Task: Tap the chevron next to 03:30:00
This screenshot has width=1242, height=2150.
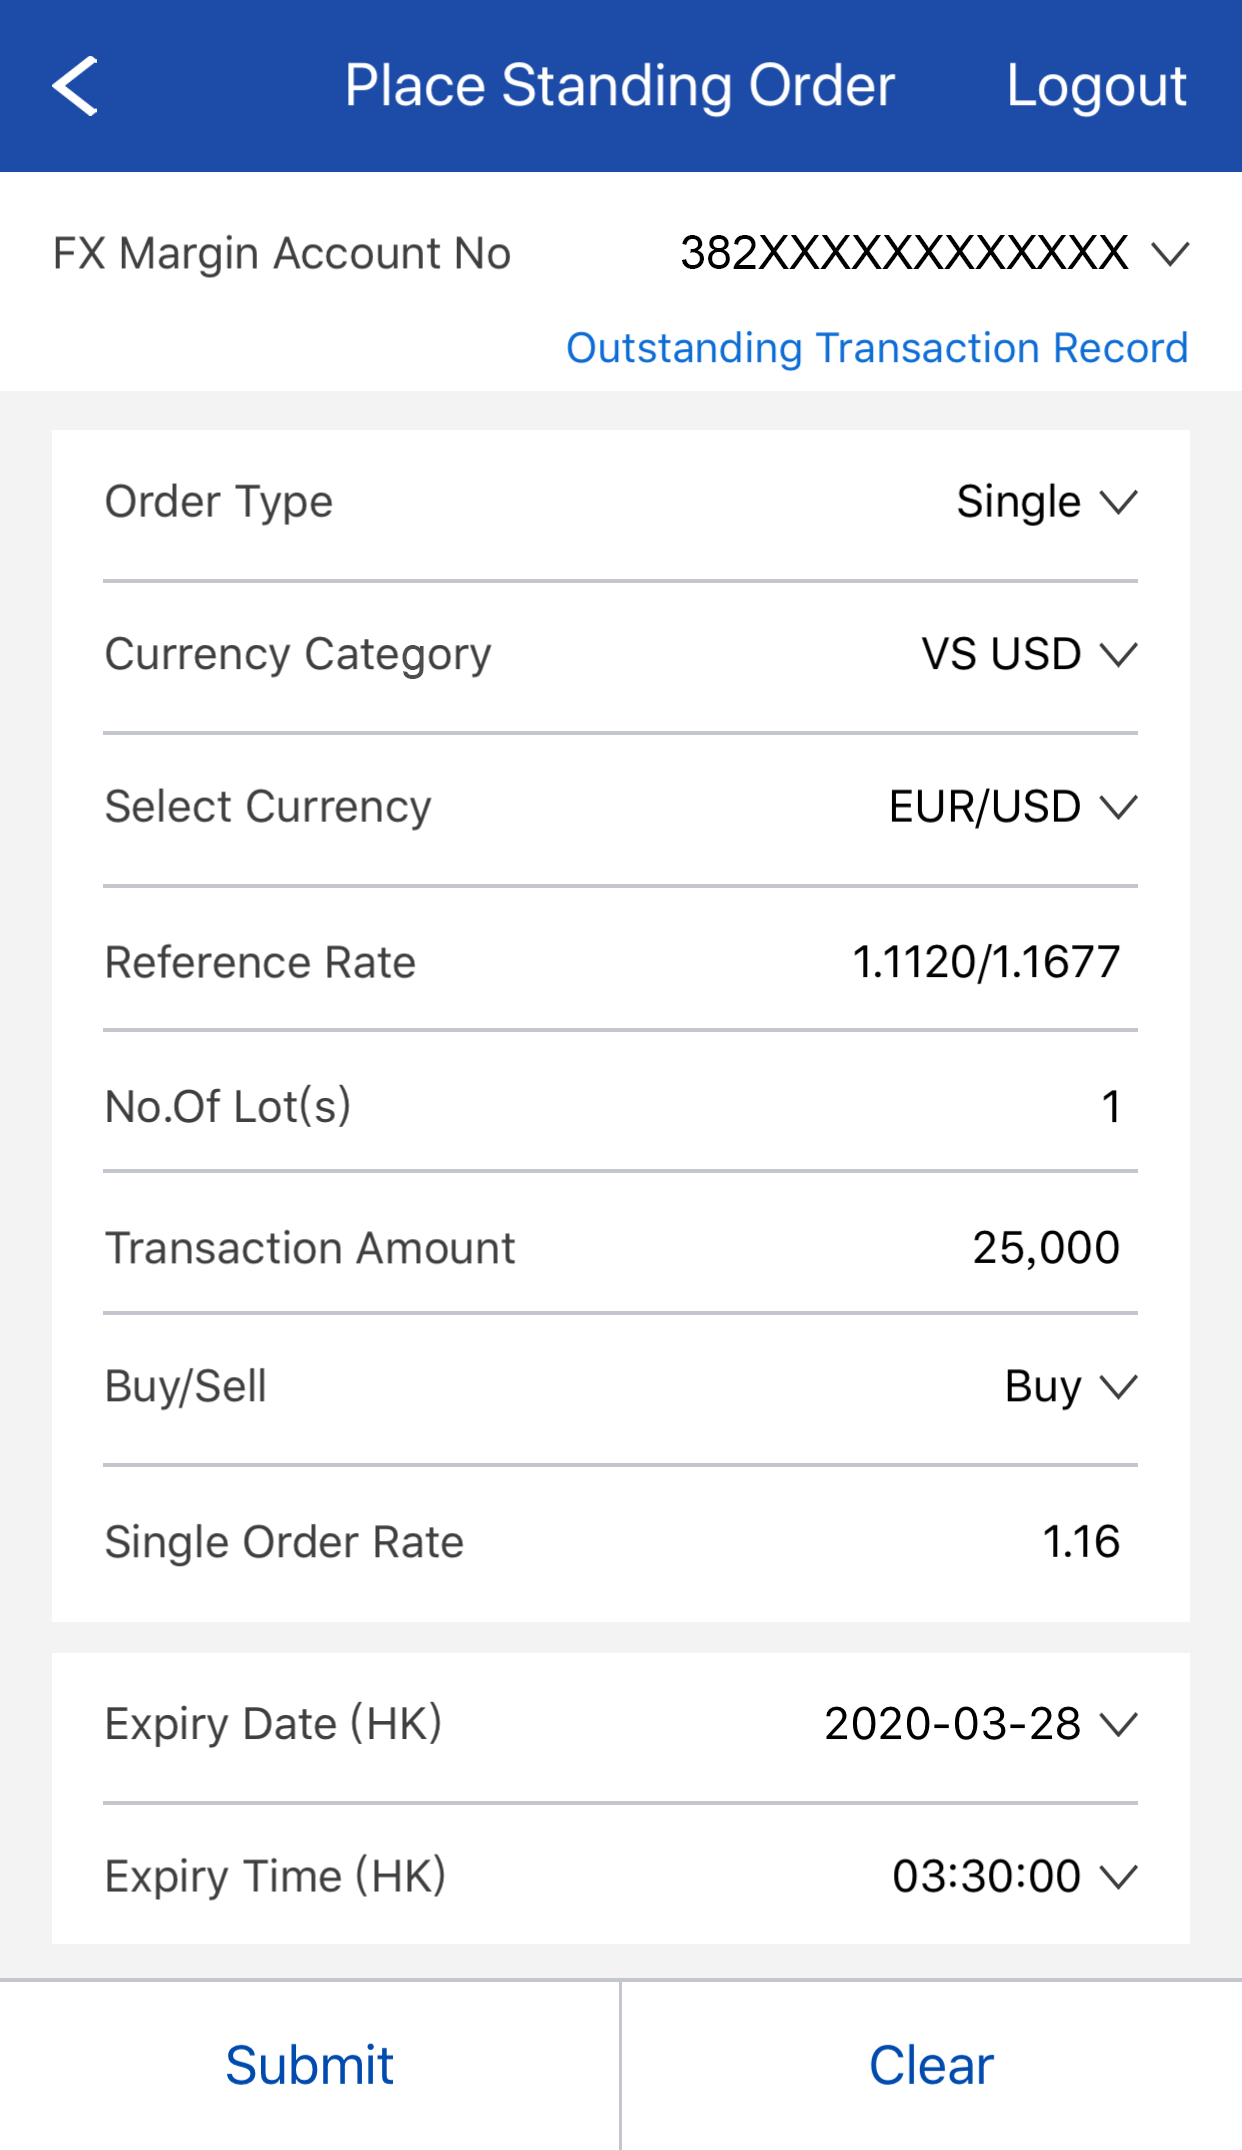Action: pyautogui.click(x=1119, y=1876)
